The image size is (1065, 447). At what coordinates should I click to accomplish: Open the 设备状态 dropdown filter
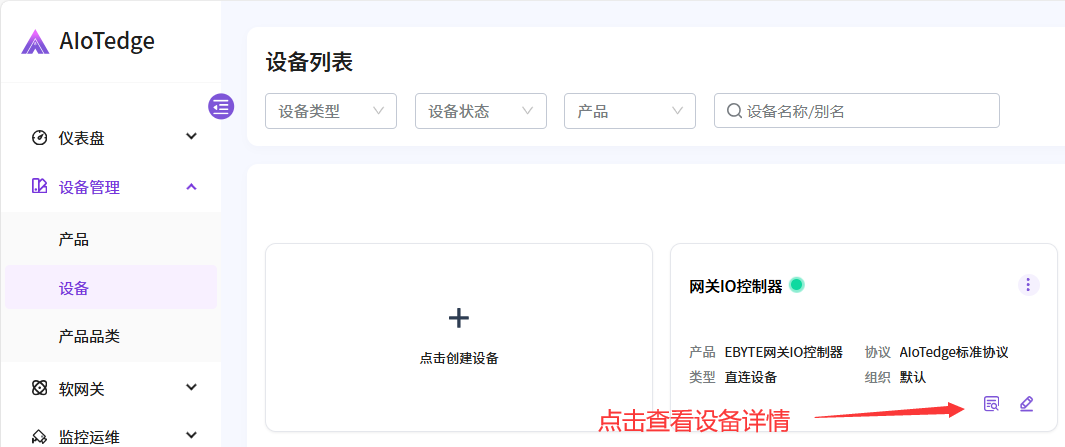480,111
